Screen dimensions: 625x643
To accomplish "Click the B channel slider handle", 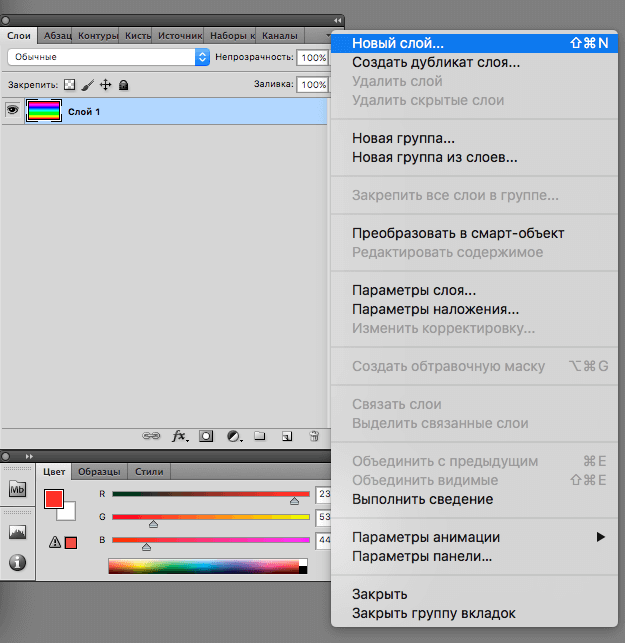I will tap(146, 547).
